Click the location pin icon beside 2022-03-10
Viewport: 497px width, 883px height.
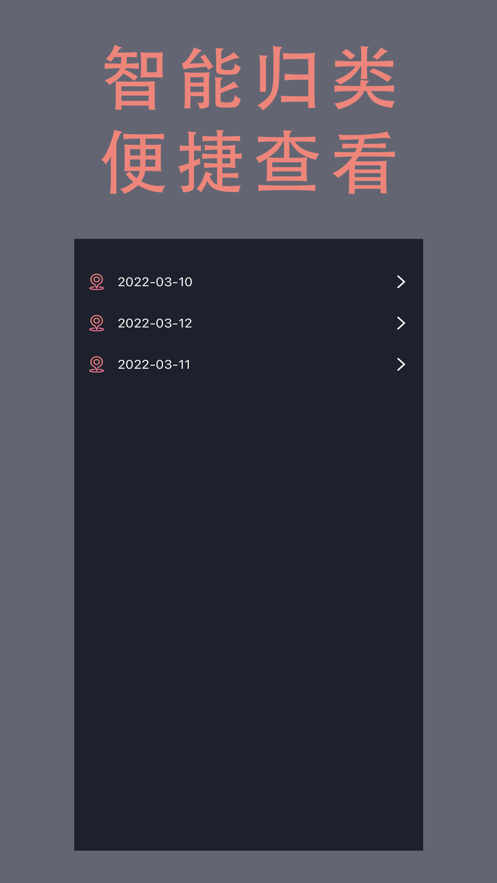97,282
